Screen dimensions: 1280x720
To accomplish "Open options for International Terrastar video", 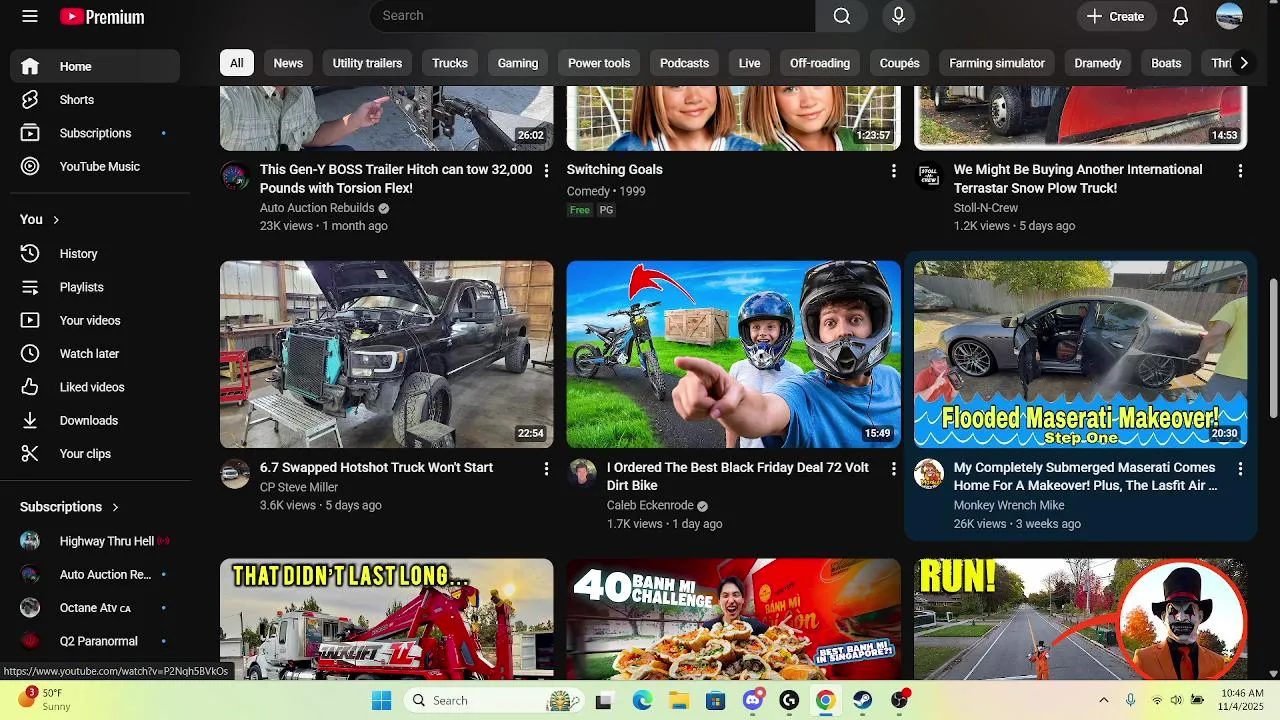I will click(1240, 171).
